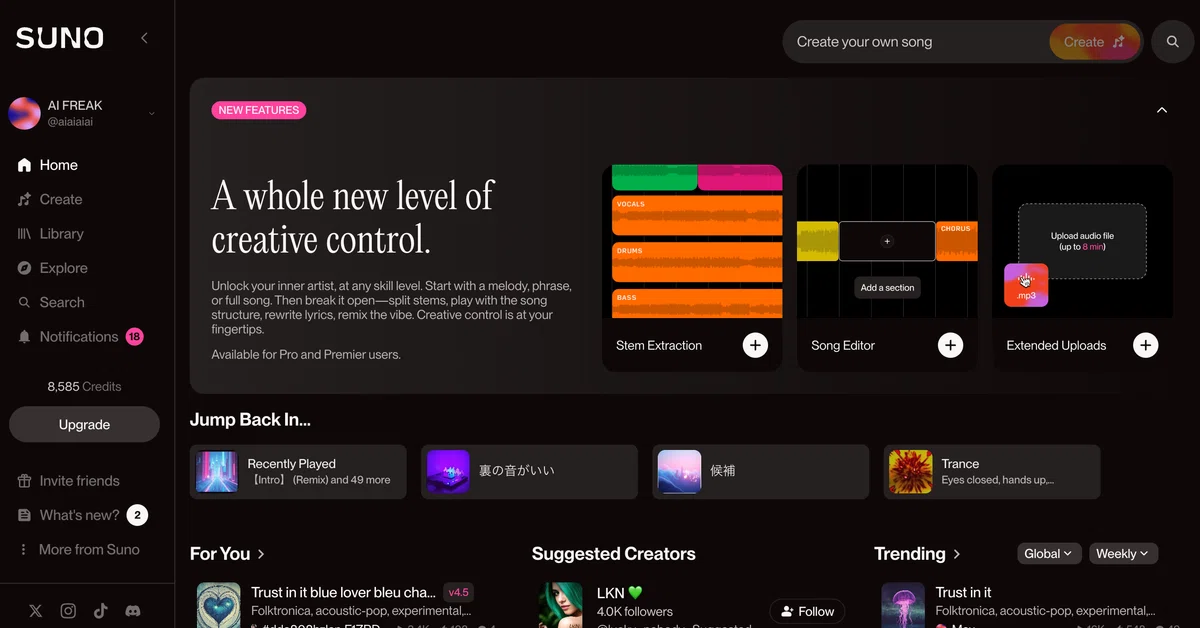Click the CHORUS section block

coord(956,241)
